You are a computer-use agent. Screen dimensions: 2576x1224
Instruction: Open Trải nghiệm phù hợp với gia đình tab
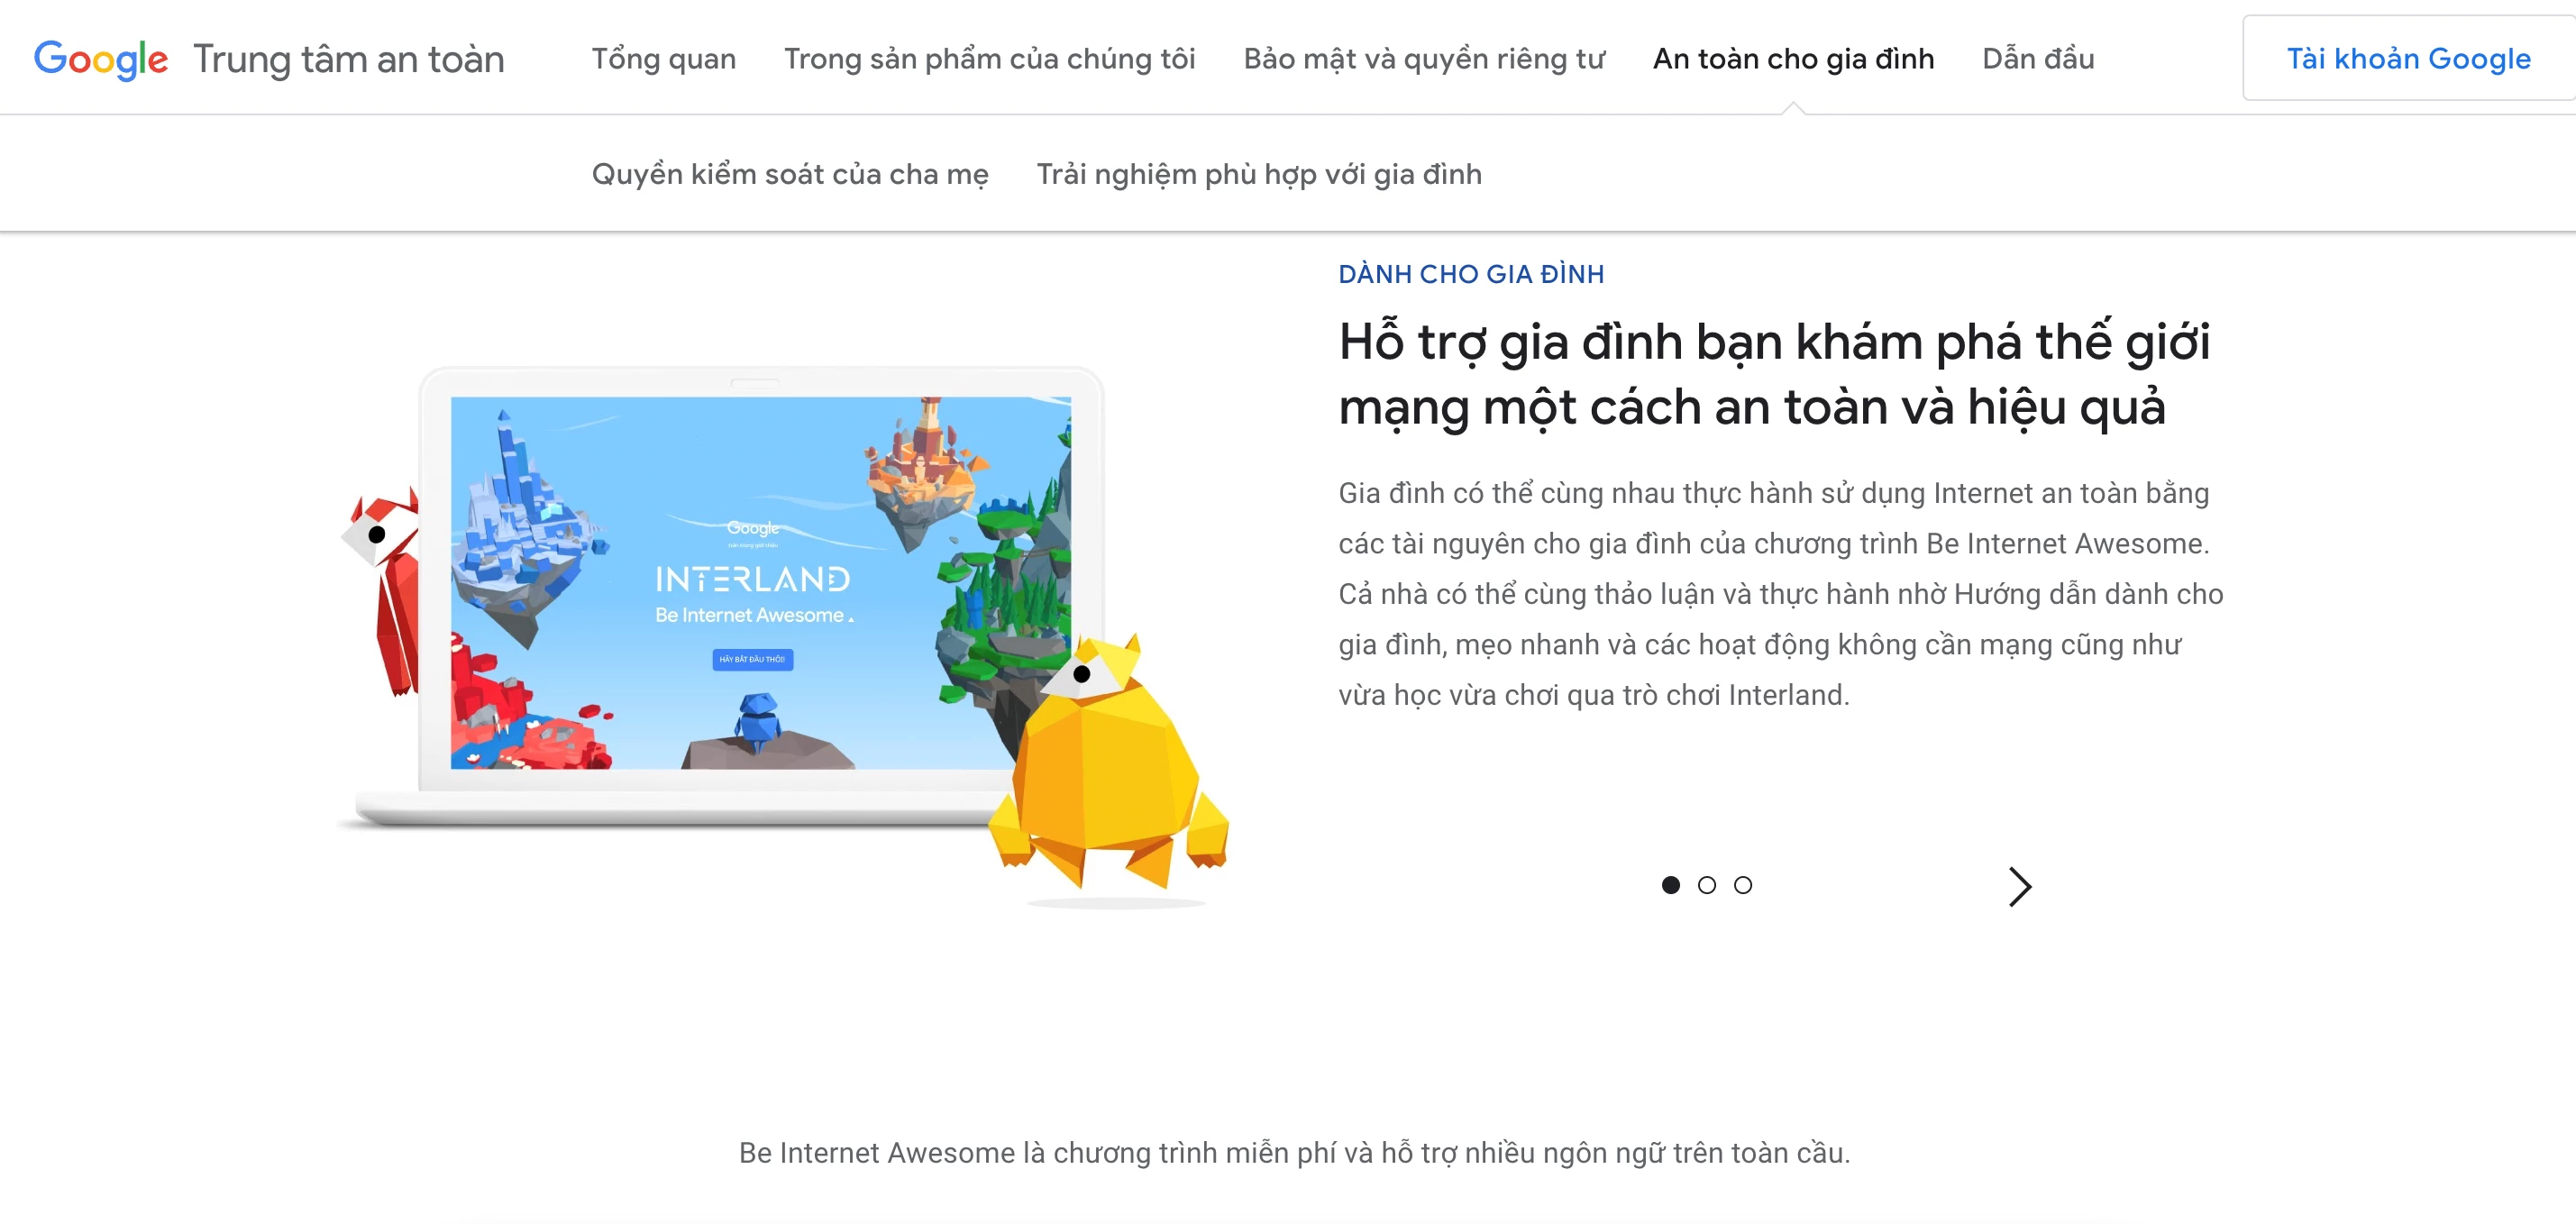point(1258,172)
